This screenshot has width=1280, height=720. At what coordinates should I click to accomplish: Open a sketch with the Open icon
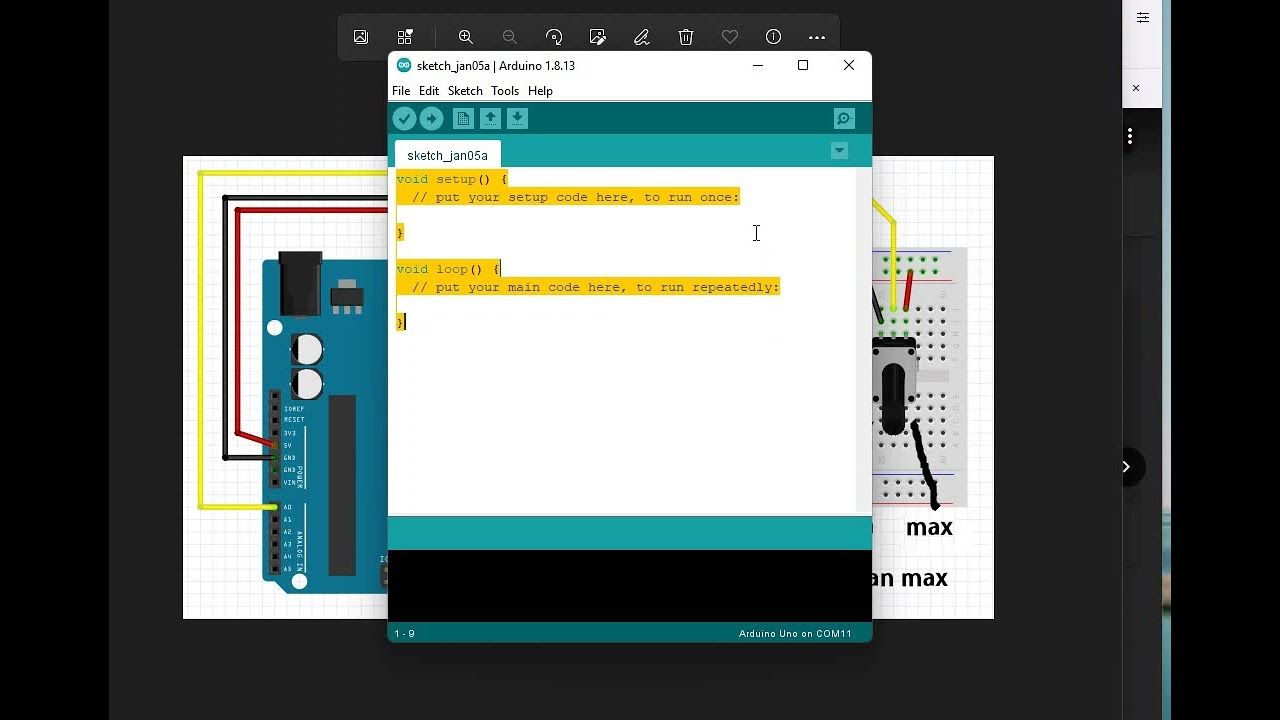[x=490, y=119]
